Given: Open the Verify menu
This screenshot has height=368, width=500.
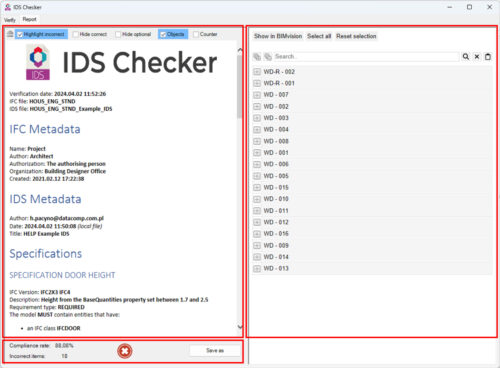Looking at the screenshot, I should pos(10,20).
